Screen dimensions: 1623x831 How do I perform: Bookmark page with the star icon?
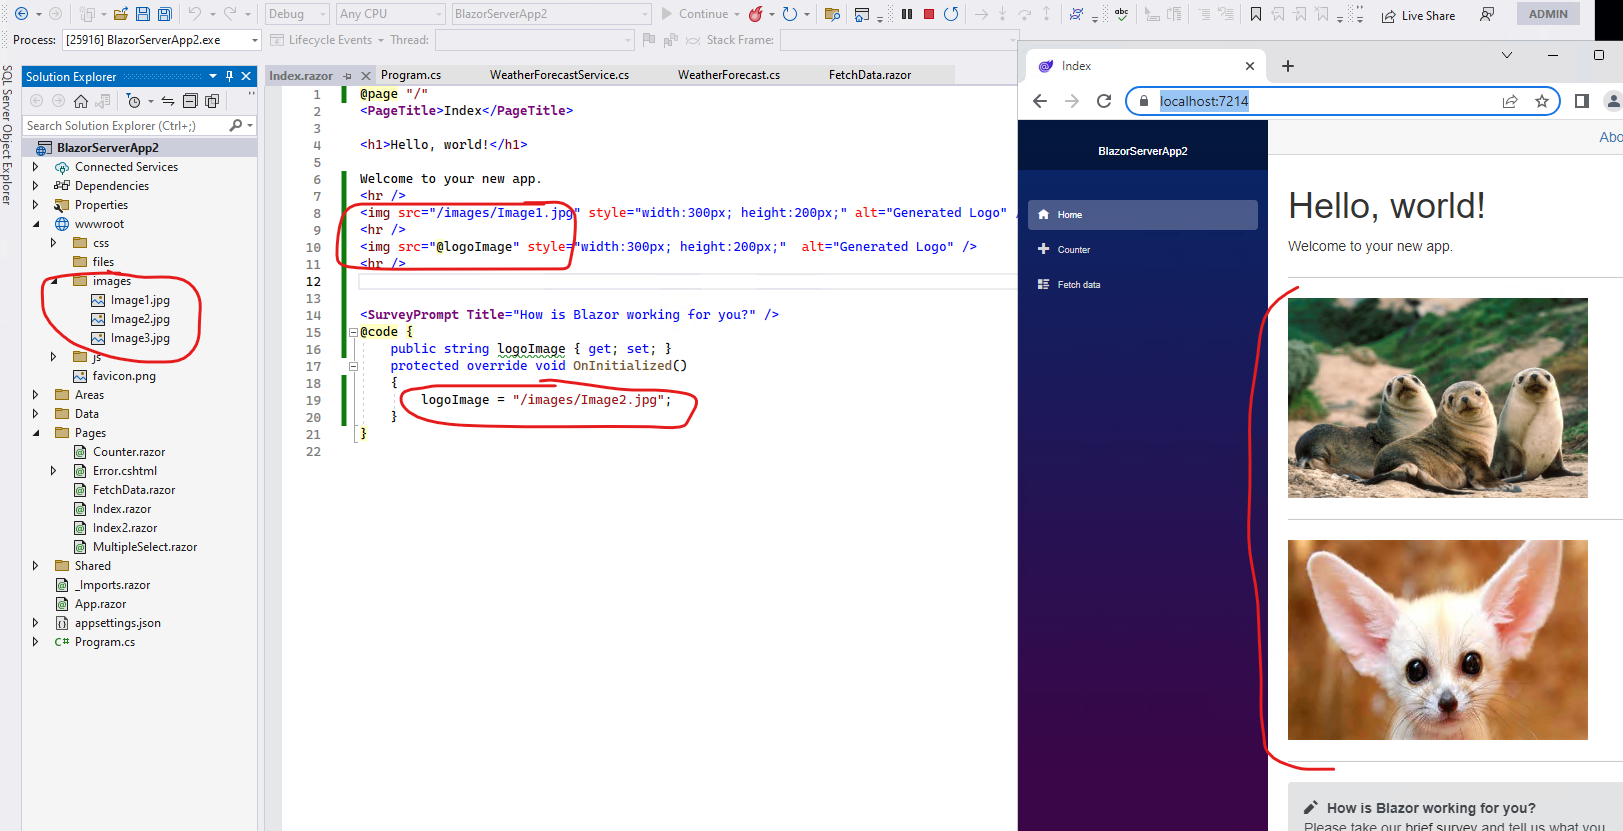[x=1542, y=101]
